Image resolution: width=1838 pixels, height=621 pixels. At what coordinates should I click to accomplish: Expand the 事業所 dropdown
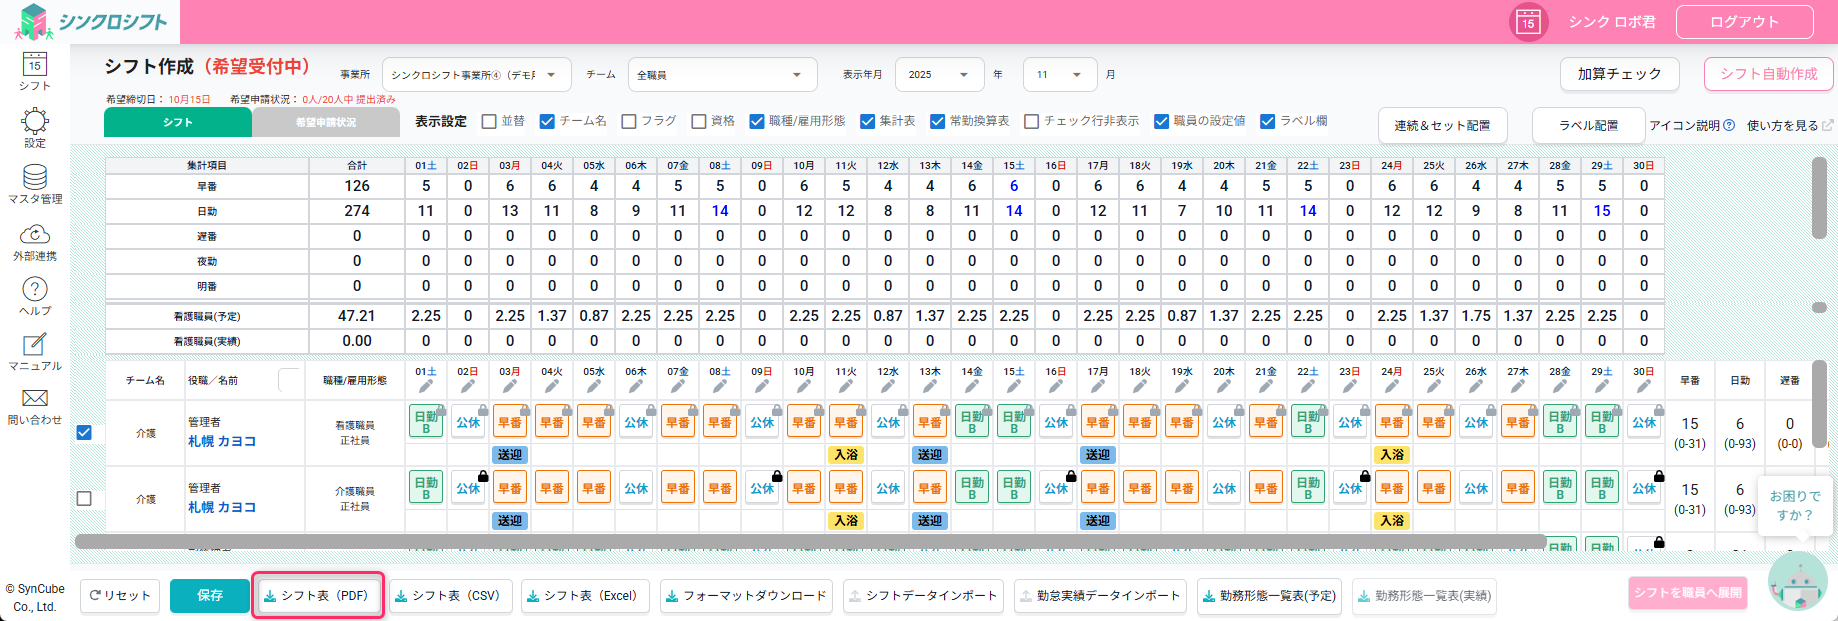pyautogui.click(x=476, y=75)
